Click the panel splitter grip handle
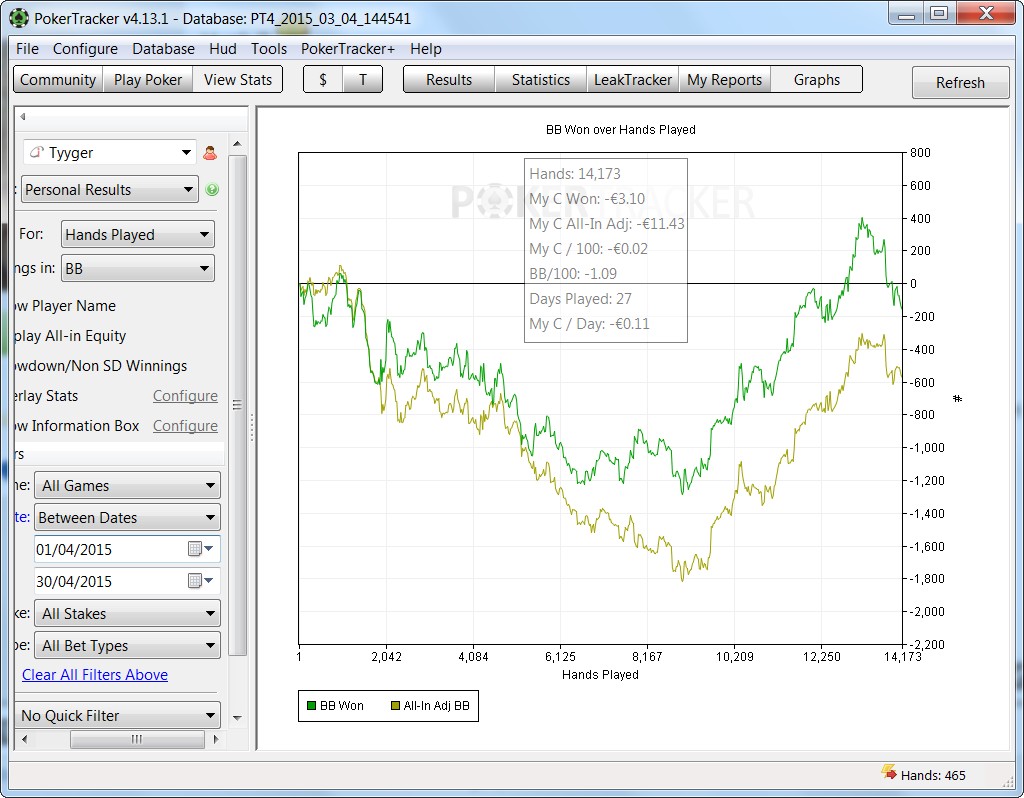 click(x=252, y=428)
